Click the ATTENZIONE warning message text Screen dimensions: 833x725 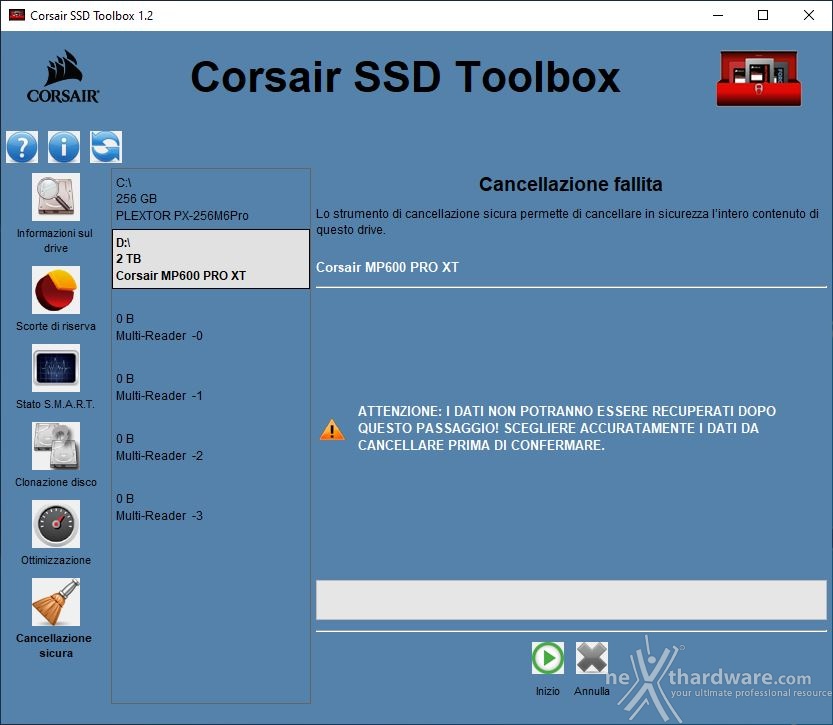click(567, 428)
